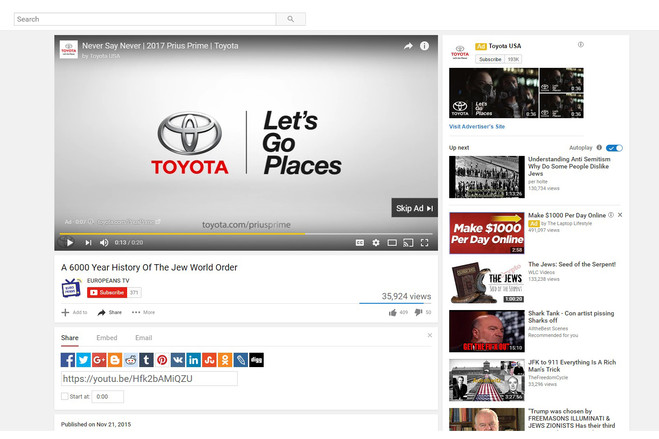659x439 pixels.
Task: Click the Toyota USA ad channel name
Action: [505, 46]
